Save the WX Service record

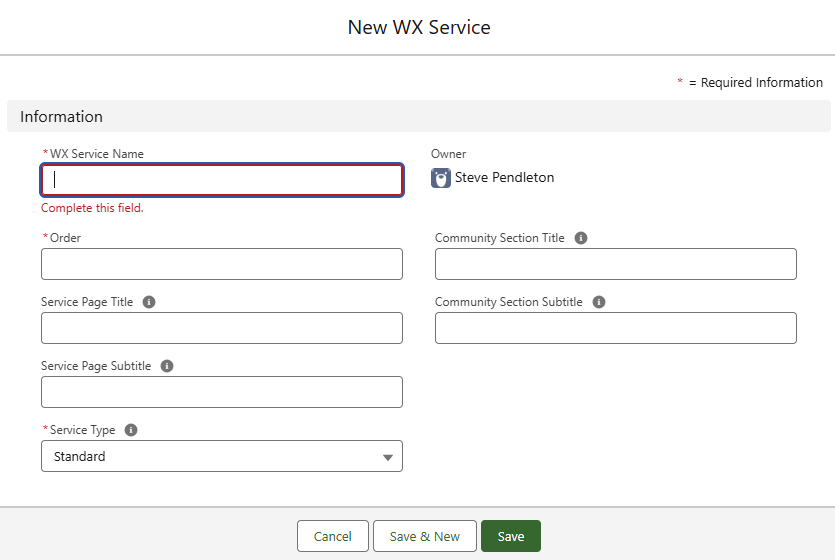click(x=510, y=536)
